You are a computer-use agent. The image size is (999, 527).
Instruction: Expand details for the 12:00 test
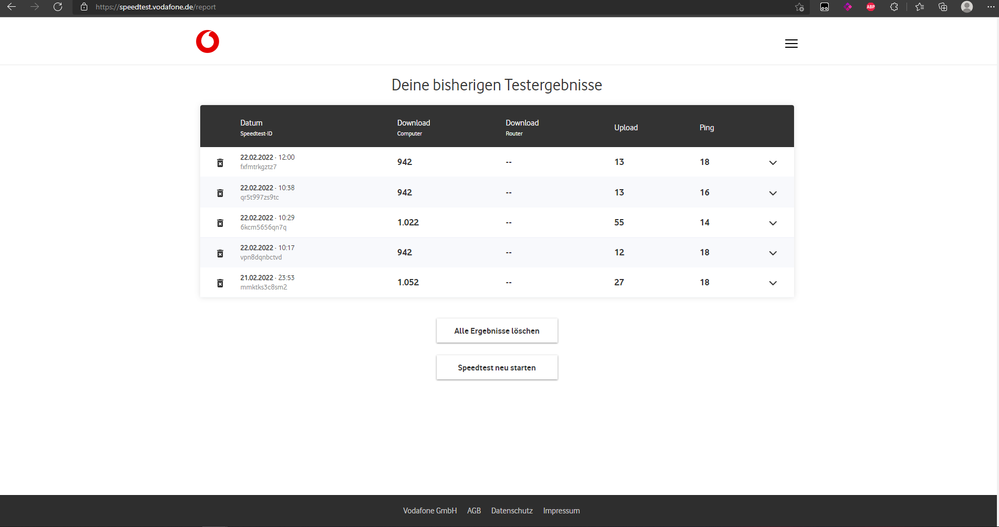pos(773,162)
